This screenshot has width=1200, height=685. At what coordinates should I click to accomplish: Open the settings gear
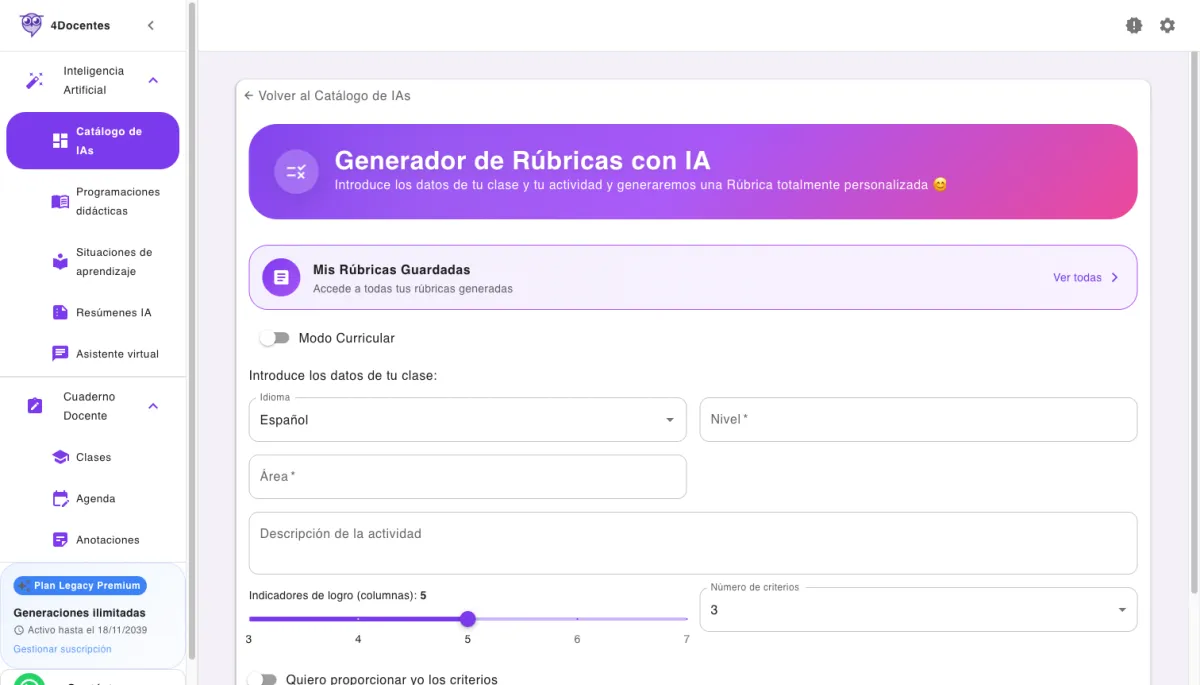[x=1167, y=25]
